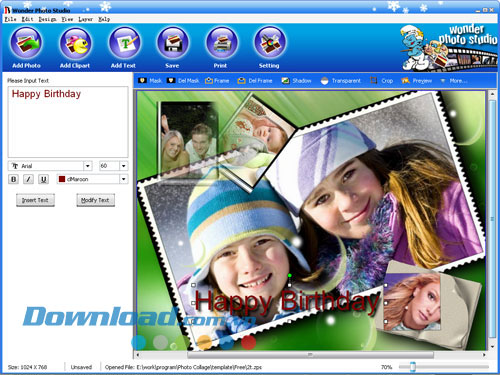Open the Design menu
The width and height of the screenshot is (500, 375).
[47, 19]
